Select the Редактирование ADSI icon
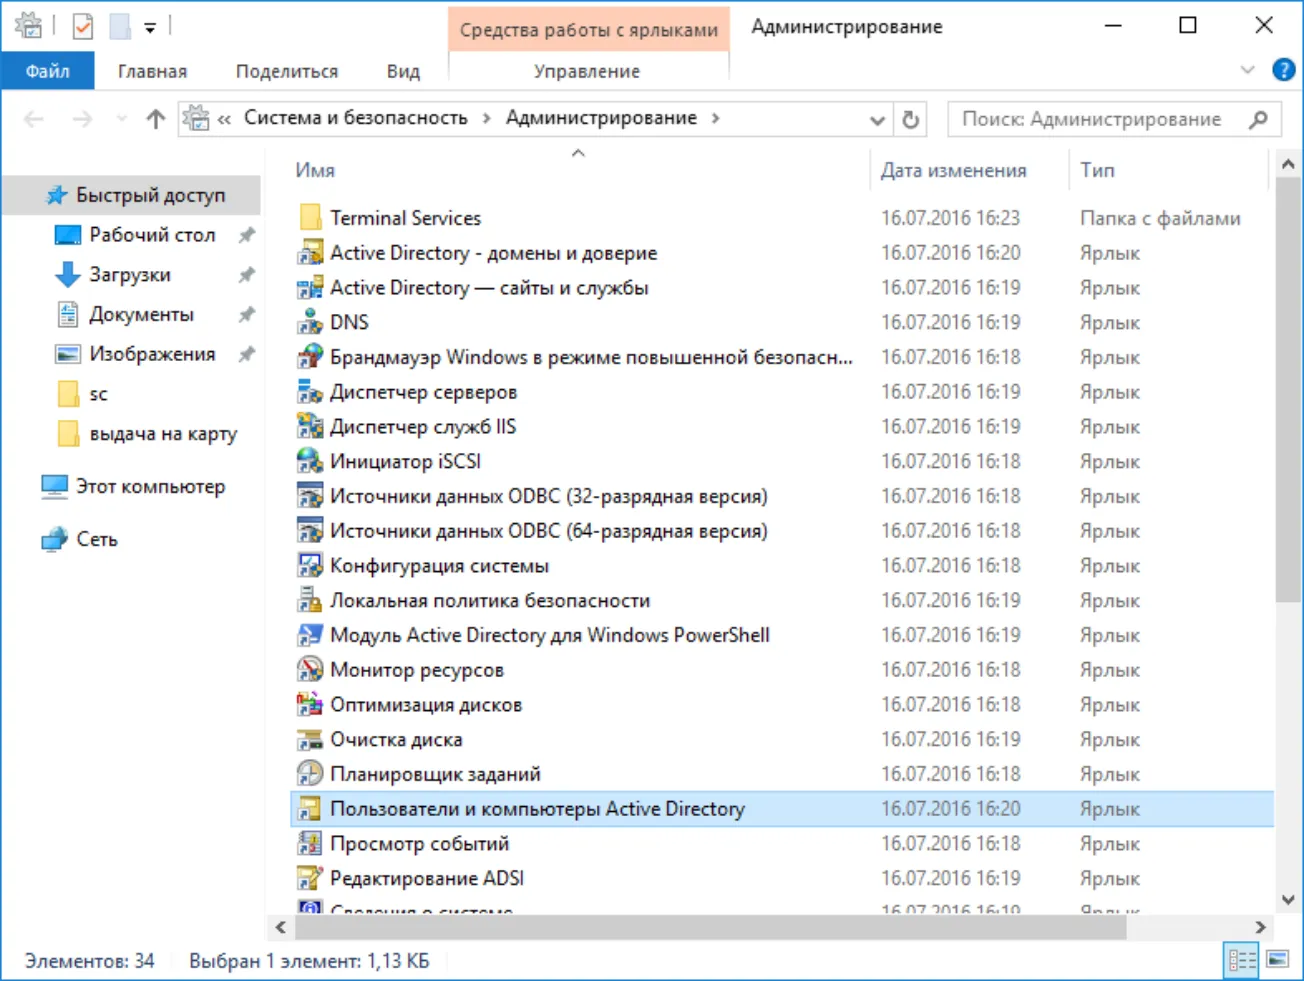 [310, 878]
